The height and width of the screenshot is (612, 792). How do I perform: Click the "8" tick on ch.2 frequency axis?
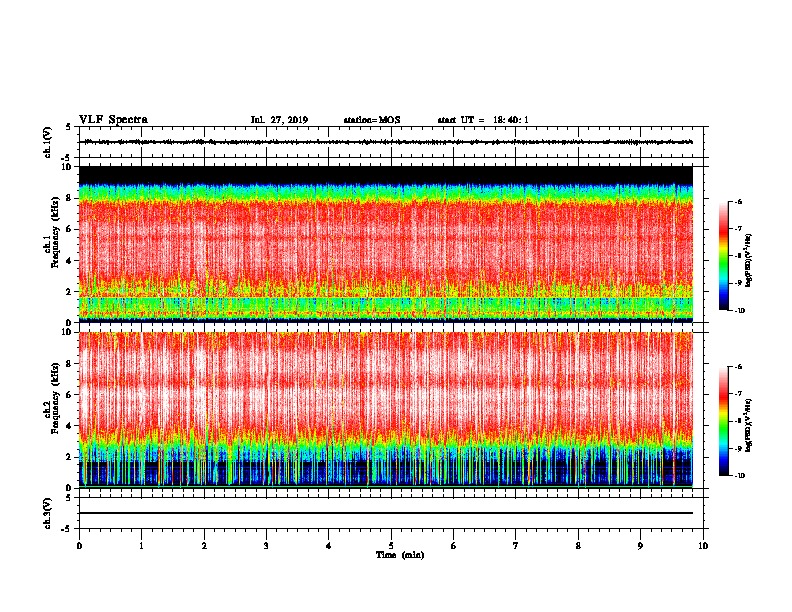tap(69, 364)
